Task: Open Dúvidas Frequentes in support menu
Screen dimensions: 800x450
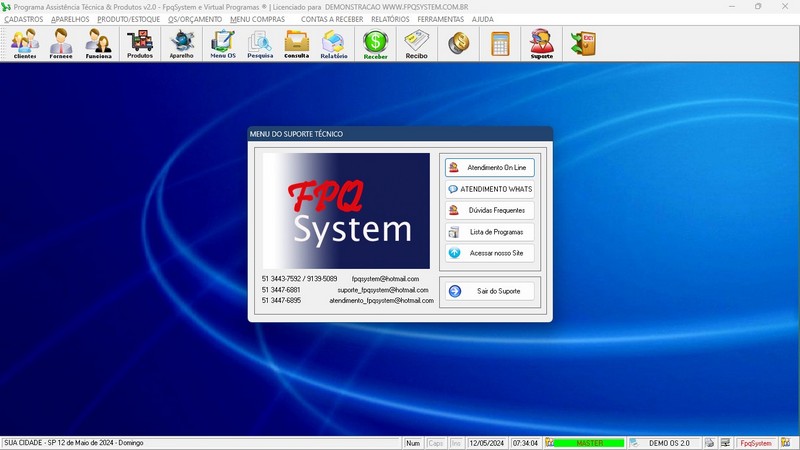Action: pos(490,210)
